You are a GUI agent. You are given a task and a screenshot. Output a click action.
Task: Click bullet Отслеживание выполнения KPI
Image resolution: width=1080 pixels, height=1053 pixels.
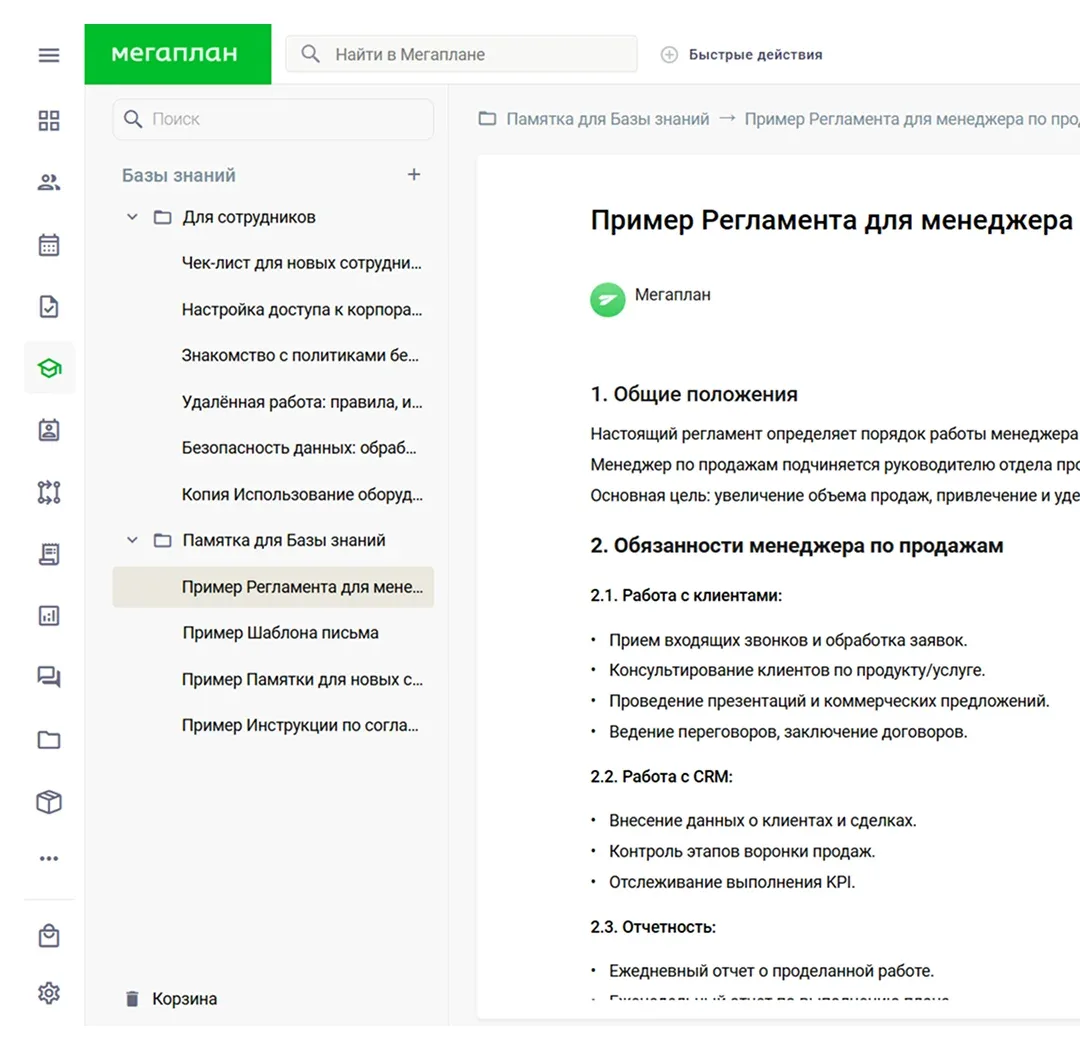pyautogui.click(x=731, y=882)
